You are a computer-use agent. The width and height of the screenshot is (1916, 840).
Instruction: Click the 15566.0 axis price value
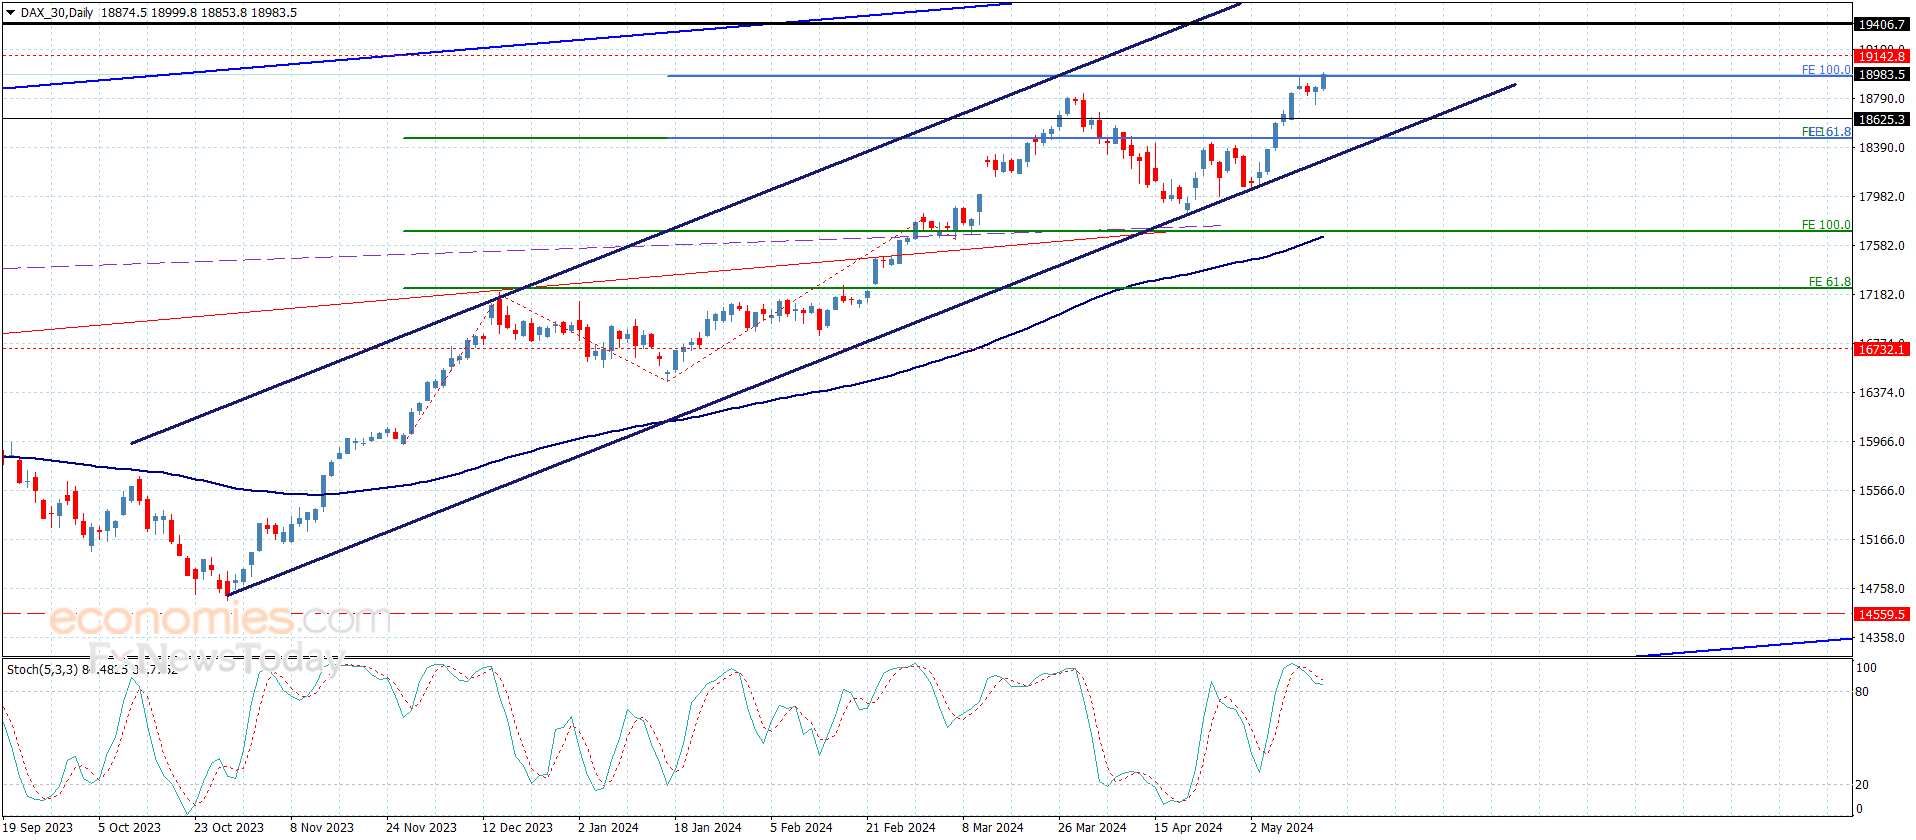pyautogui.click(x=1881, y=491)
